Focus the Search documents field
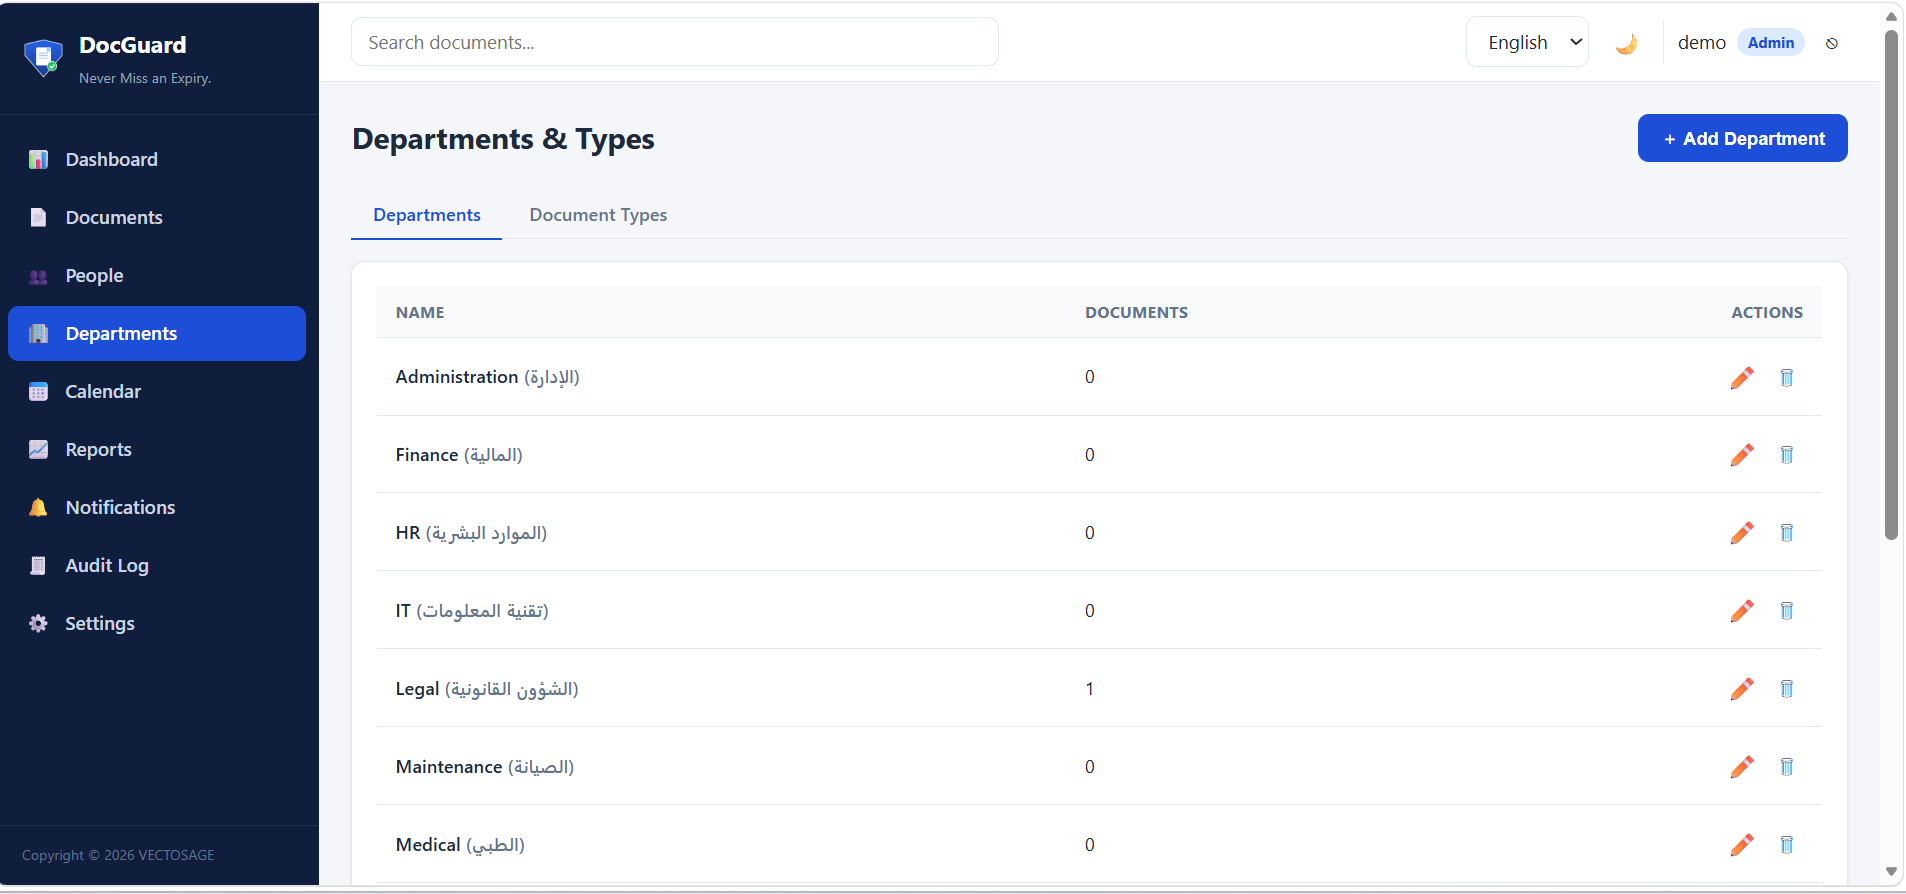 675,42
